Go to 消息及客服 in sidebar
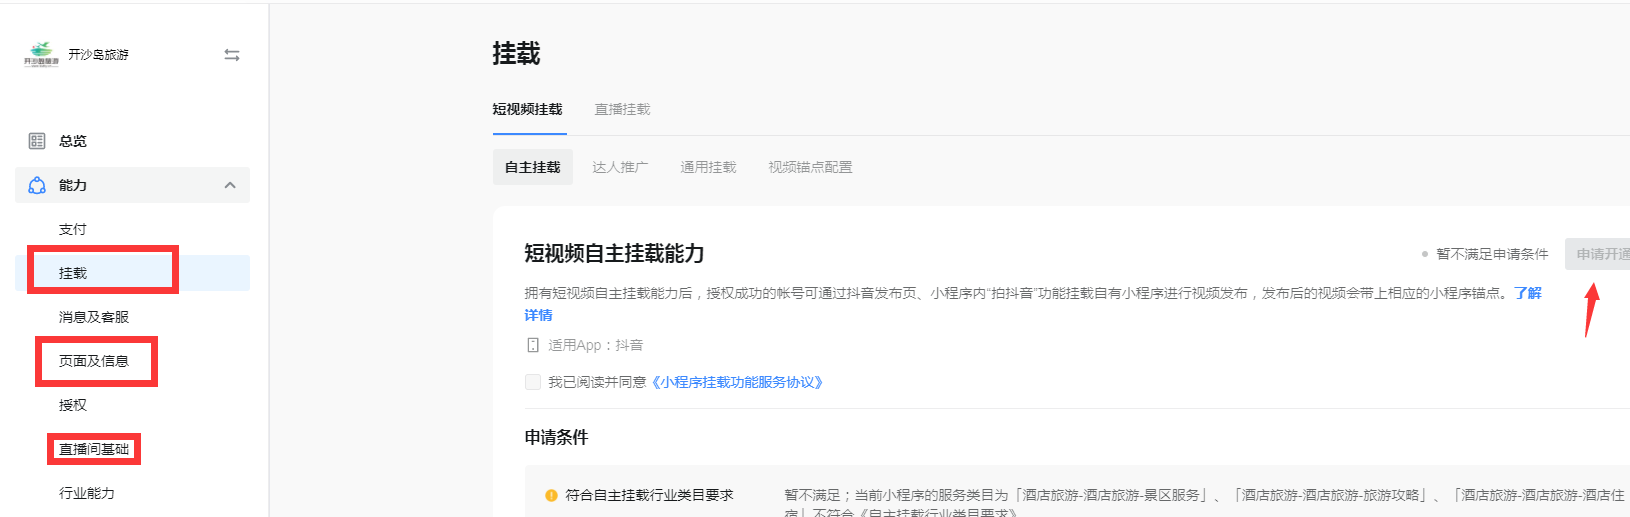 pos(94,317)
